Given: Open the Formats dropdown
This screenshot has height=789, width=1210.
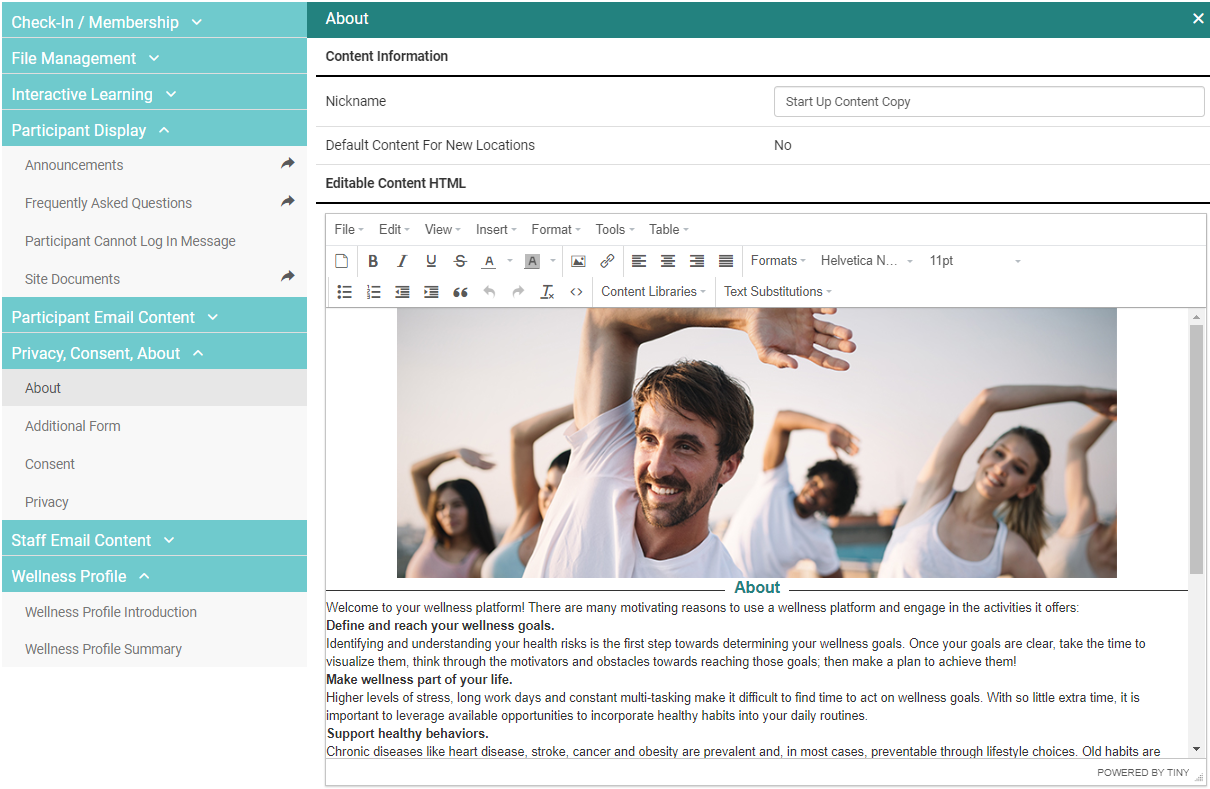Looking at the screenshot, I should tap(778, 261).
